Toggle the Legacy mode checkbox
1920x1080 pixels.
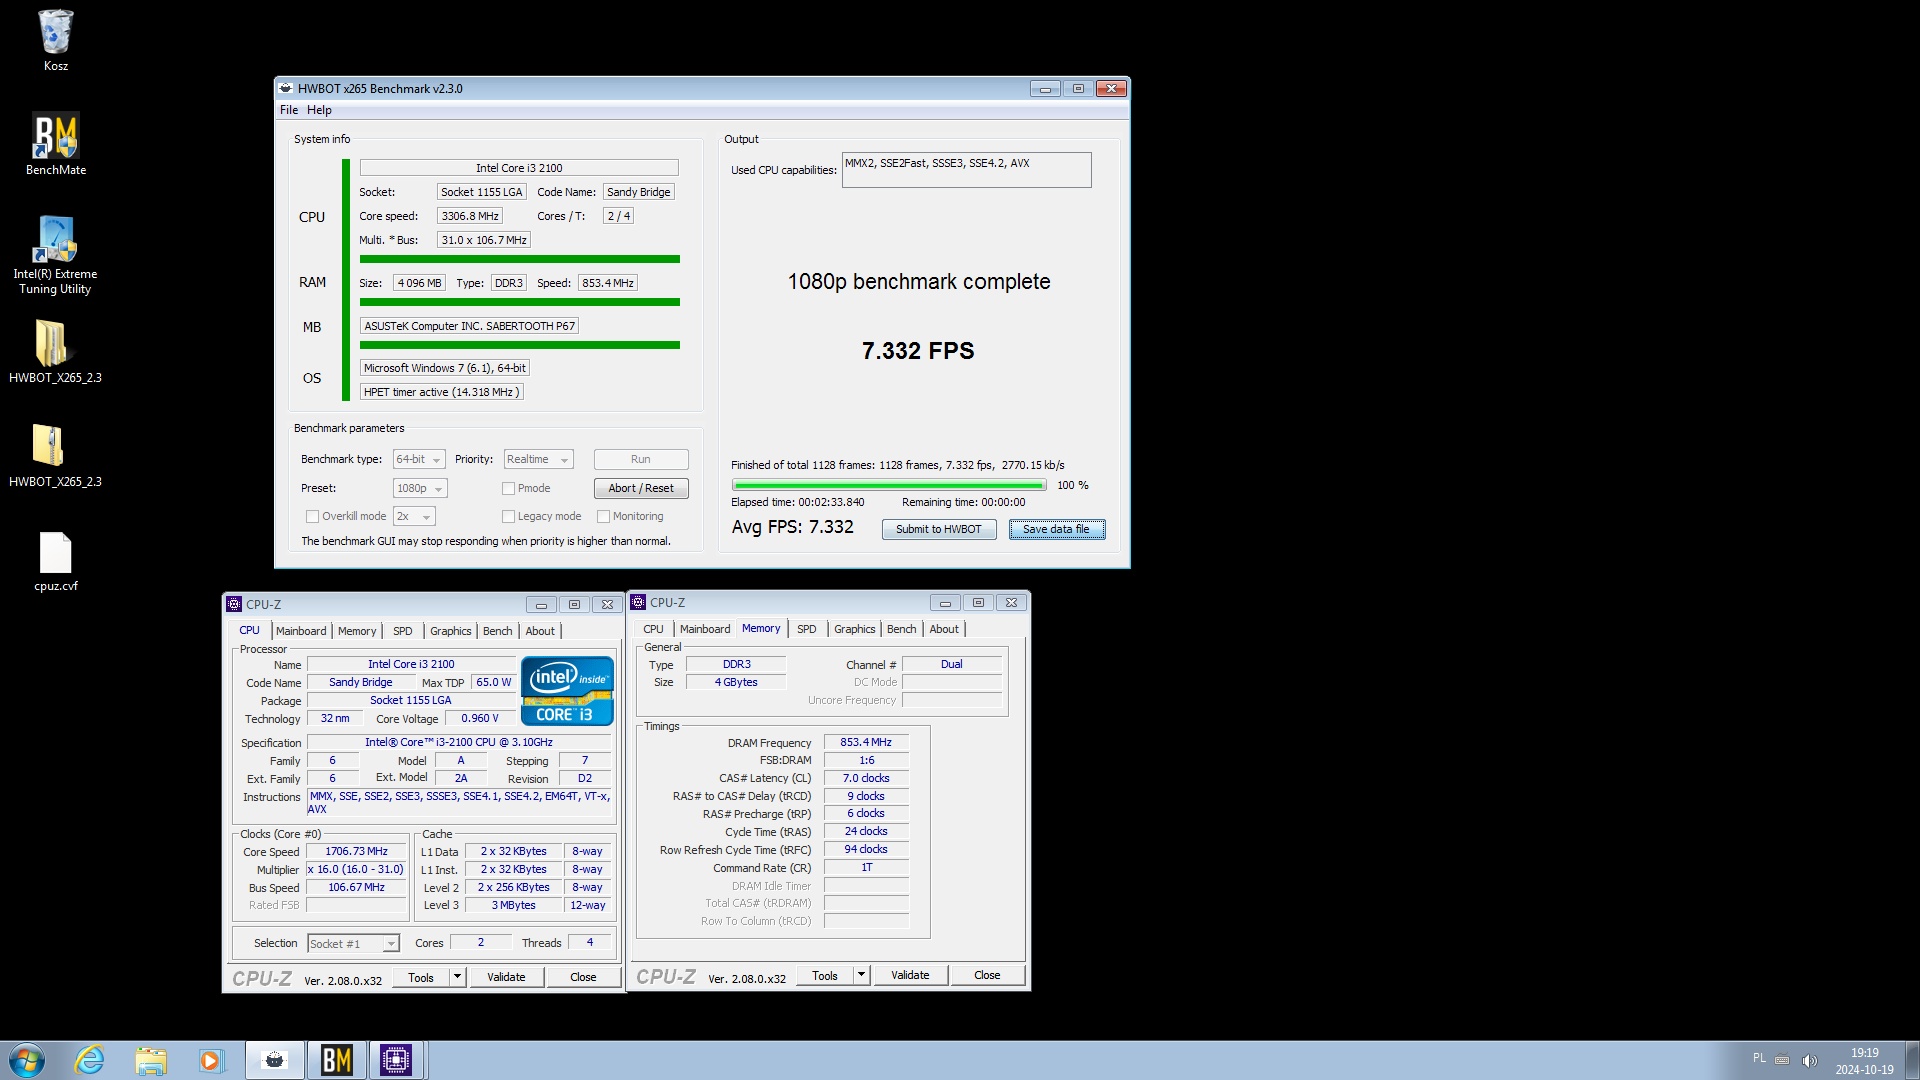coord(508,516)
